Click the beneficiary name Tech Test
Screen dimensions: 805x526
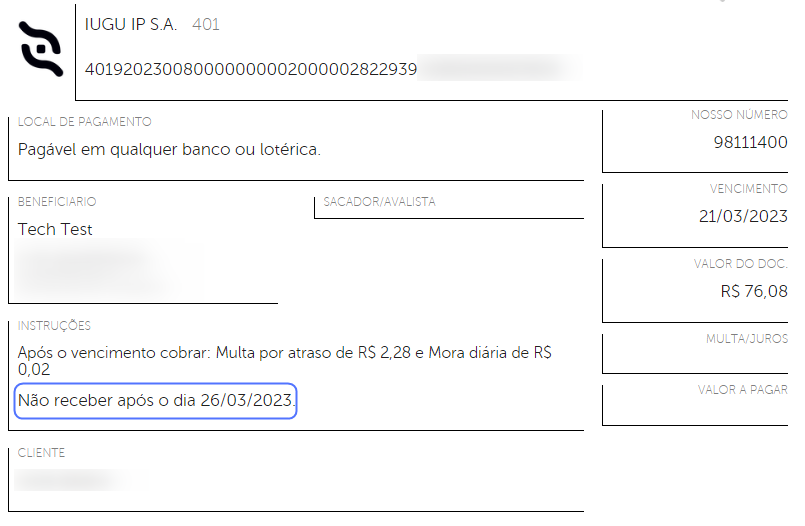[55, 229]
